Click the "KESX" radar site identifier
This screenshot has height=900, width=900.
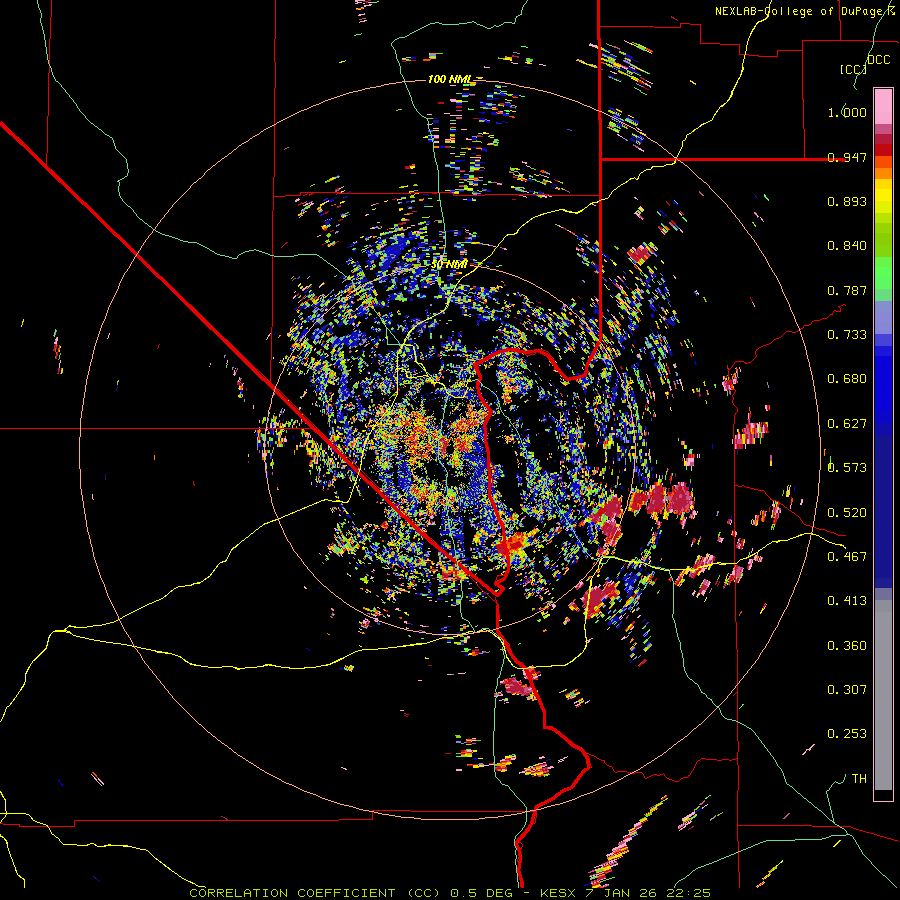[559, 893]
